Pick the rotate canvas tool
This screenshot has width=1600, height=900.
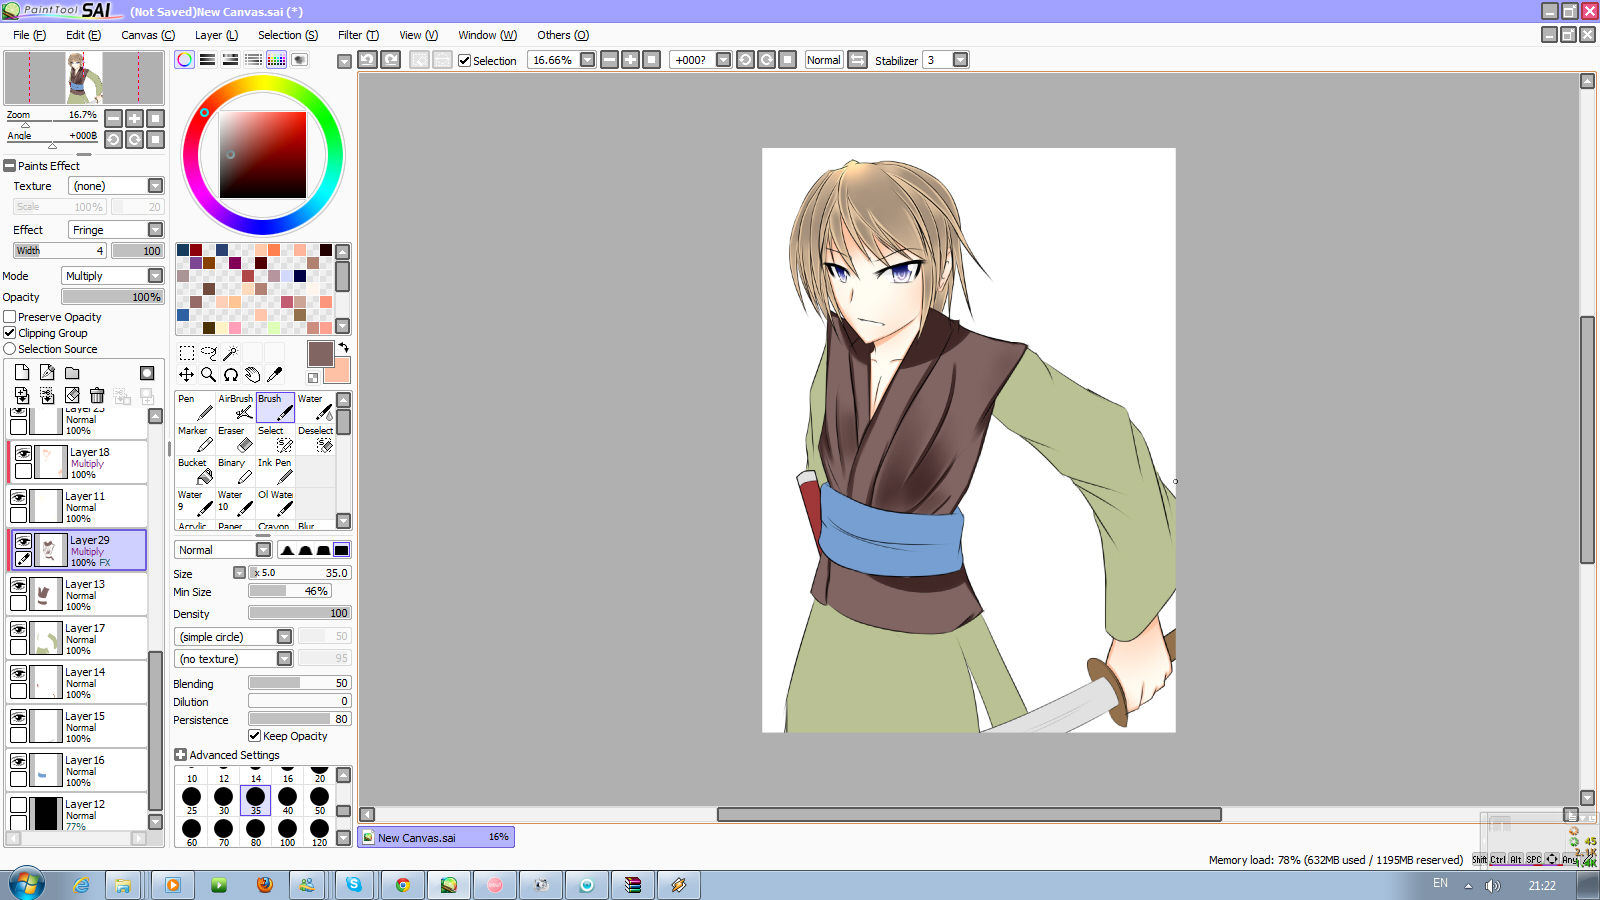coord(231,375)
